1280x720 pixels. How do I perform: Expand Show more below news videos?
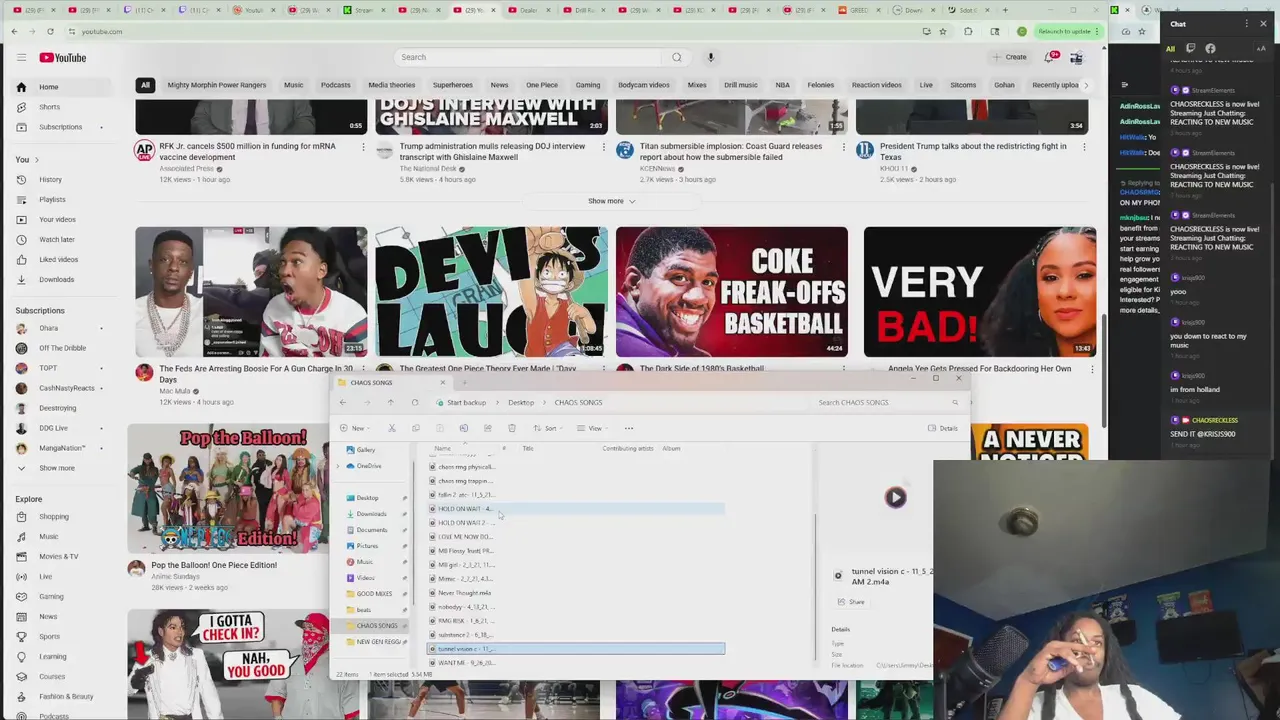[611, 201]
